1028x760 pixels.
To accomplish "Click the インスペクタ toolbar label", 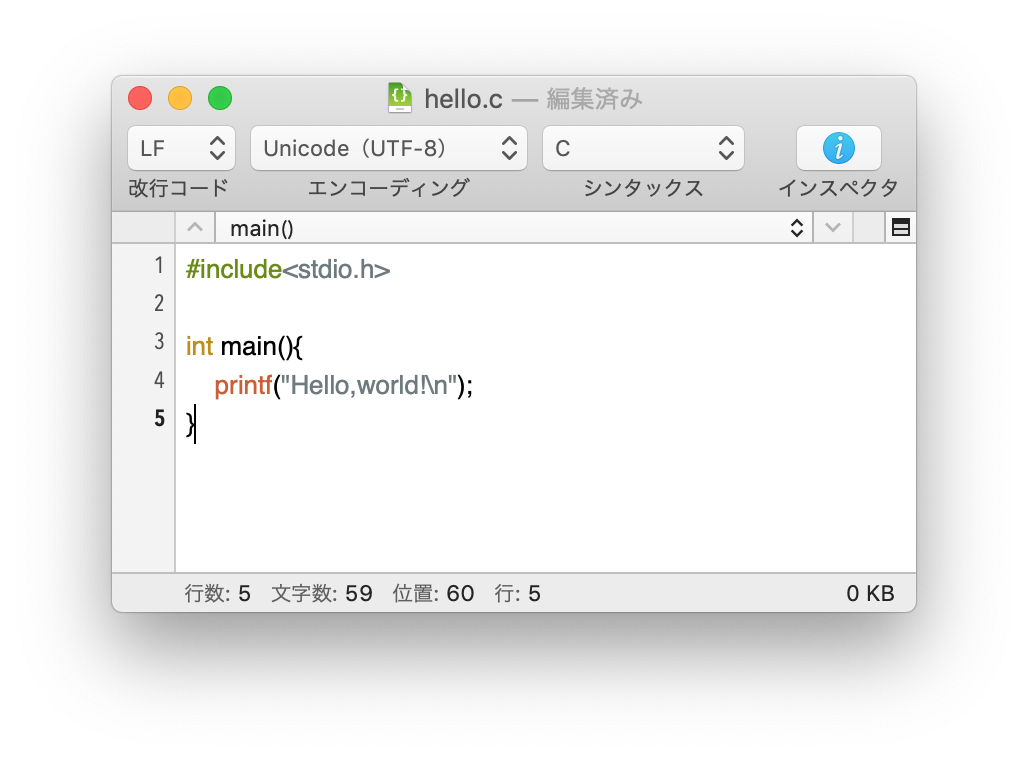I will coord(839,188).
